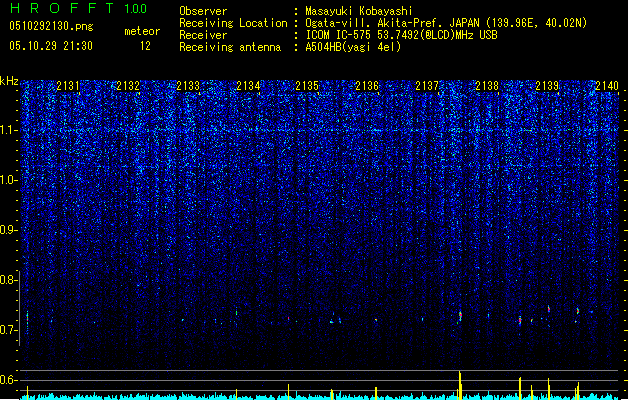The width and height of the screenshot is (629, 400).
Task: Select the file name 0510292130.png
Action: pos(51,26)
